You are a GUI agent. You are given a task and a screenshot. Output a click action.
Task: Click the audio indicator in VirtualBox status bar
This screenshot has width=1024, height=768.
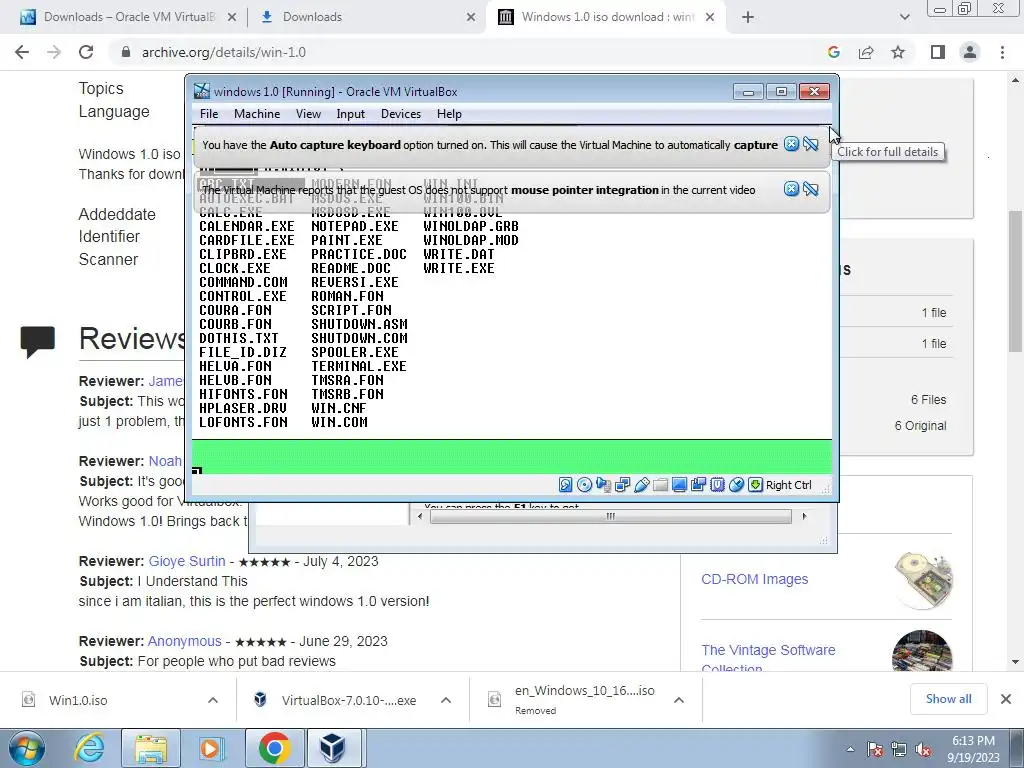point(603,485)
